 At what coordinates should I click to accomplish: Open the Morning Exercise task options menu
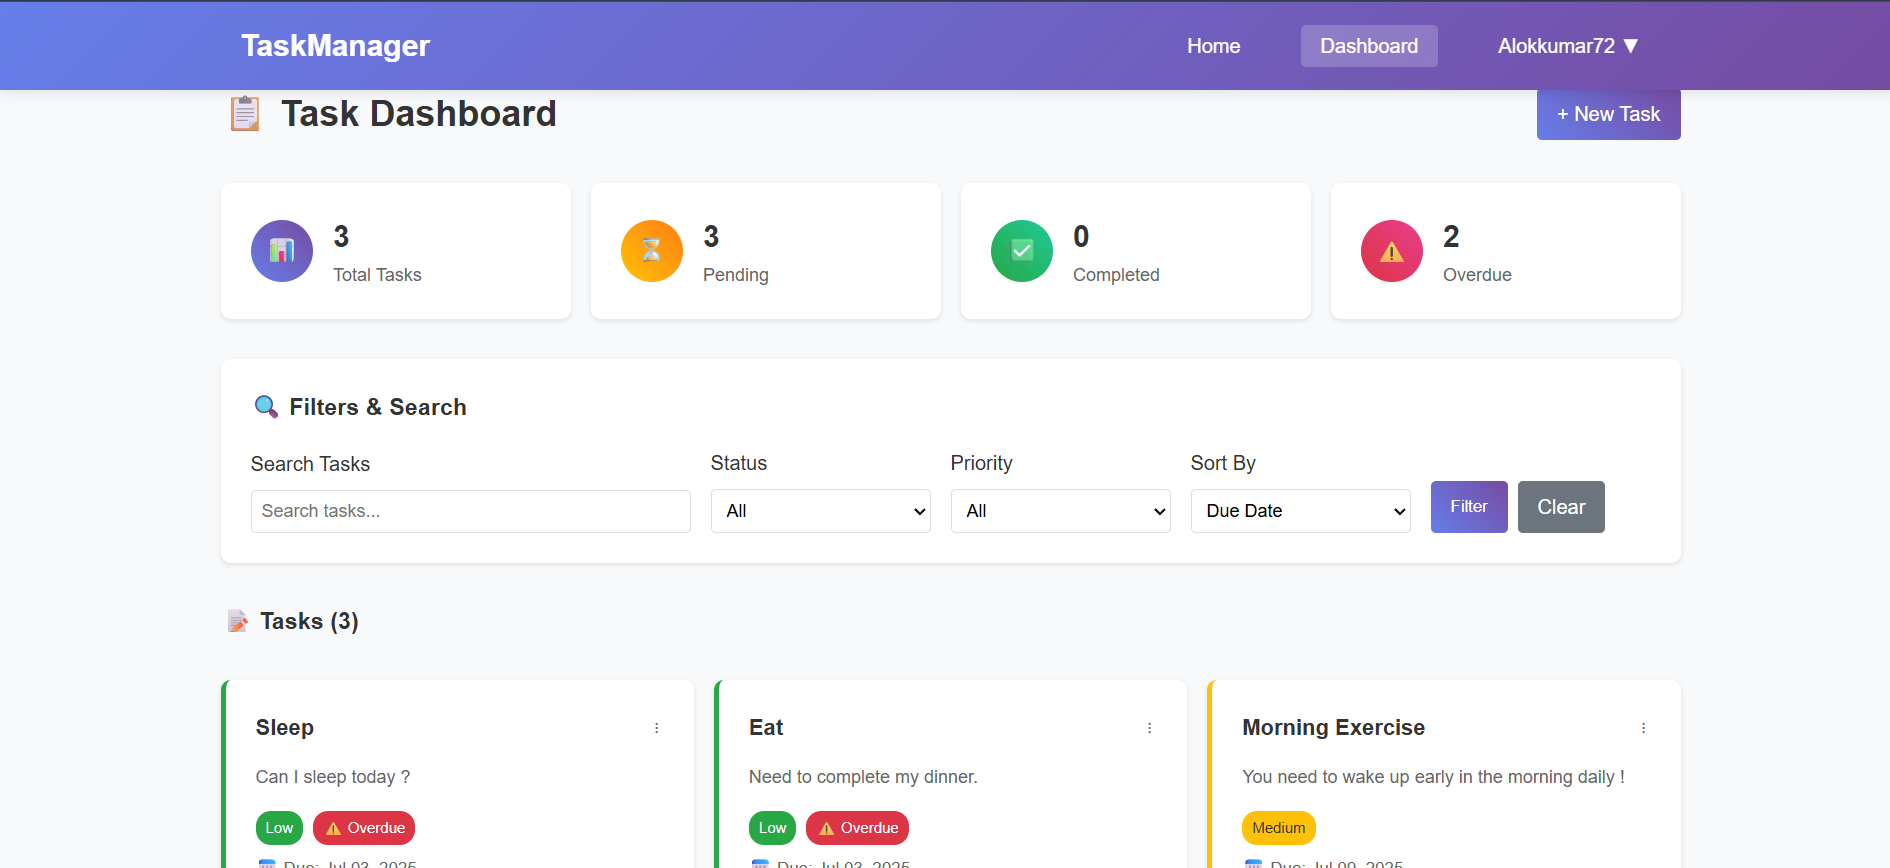(1643, 728)
